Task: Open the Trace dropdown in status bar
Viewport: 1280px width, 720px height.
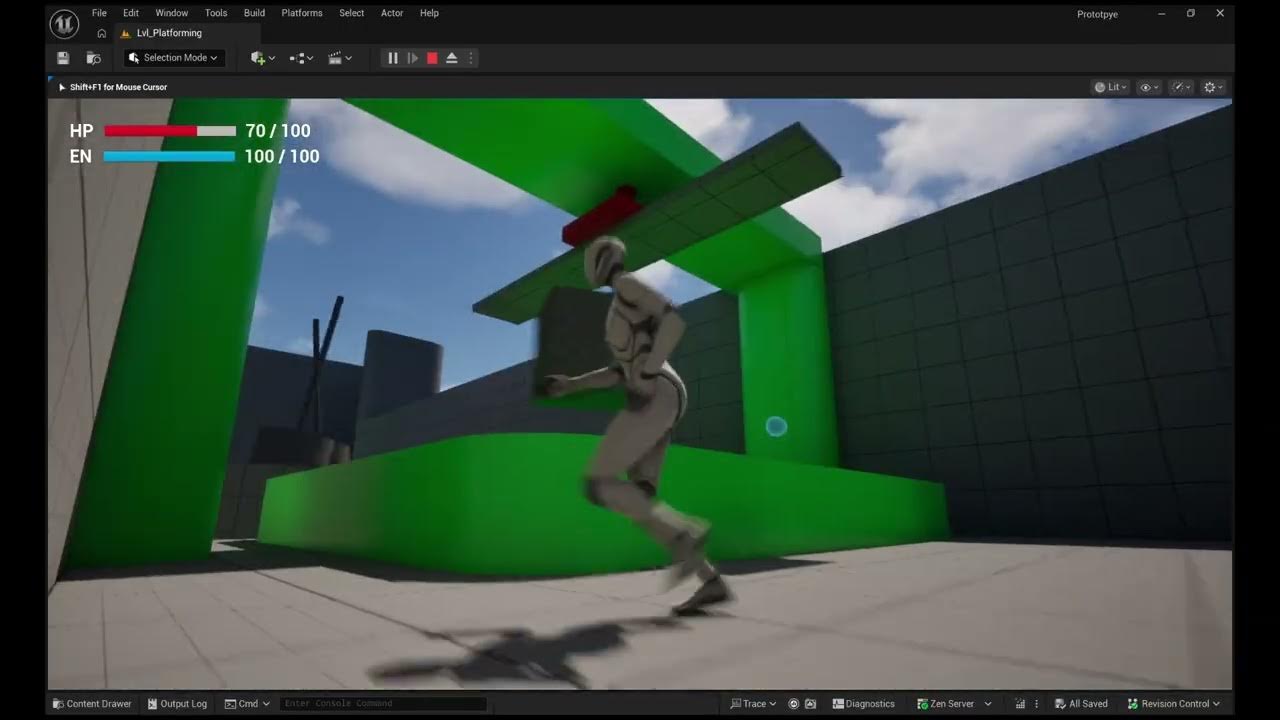Action: point(754,704)
